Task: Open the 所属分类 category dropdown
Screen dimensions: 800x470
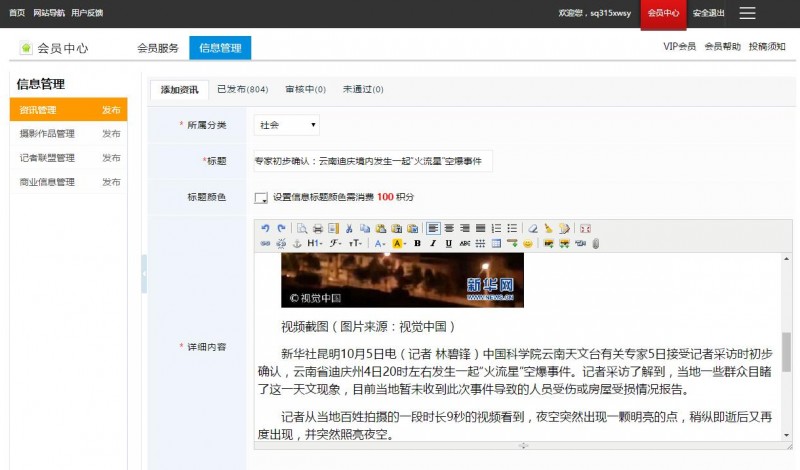Action: tap(287, 125)
